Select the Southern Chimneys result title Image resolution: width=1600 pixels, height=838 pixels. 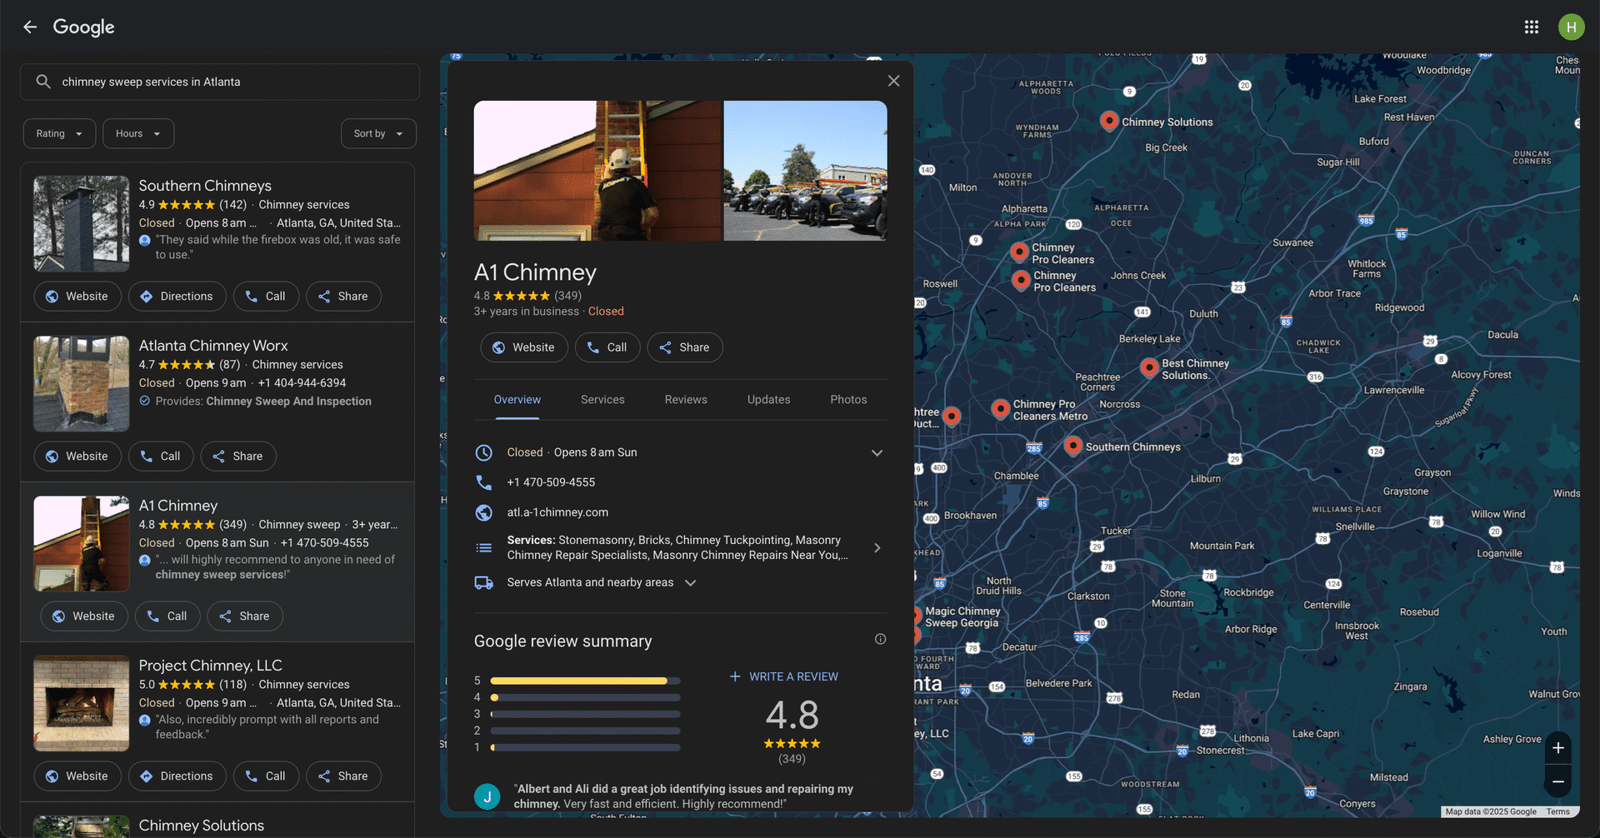point(205,186)
